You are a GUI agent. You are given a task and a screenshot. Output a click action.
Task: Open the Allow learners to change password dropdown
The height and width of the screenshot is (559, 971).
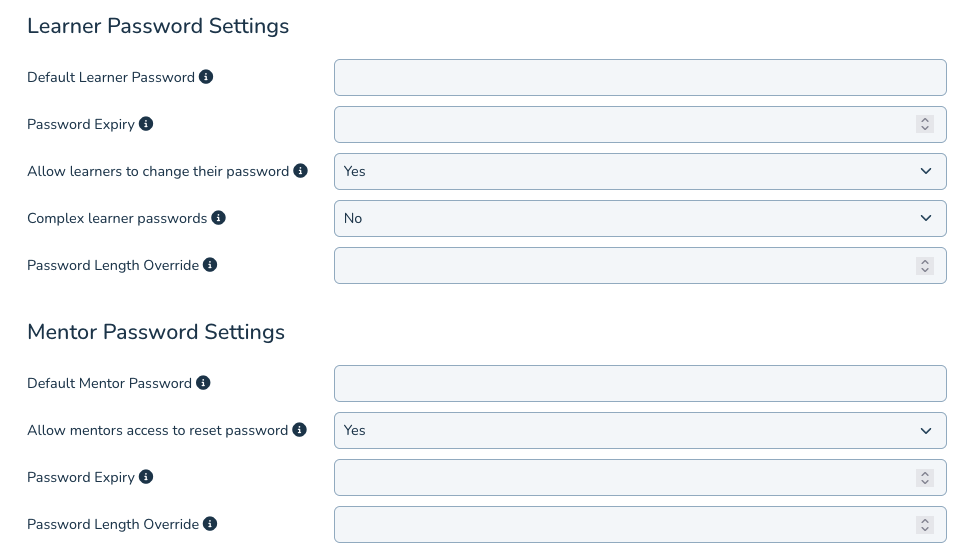(x=640, y=171)
